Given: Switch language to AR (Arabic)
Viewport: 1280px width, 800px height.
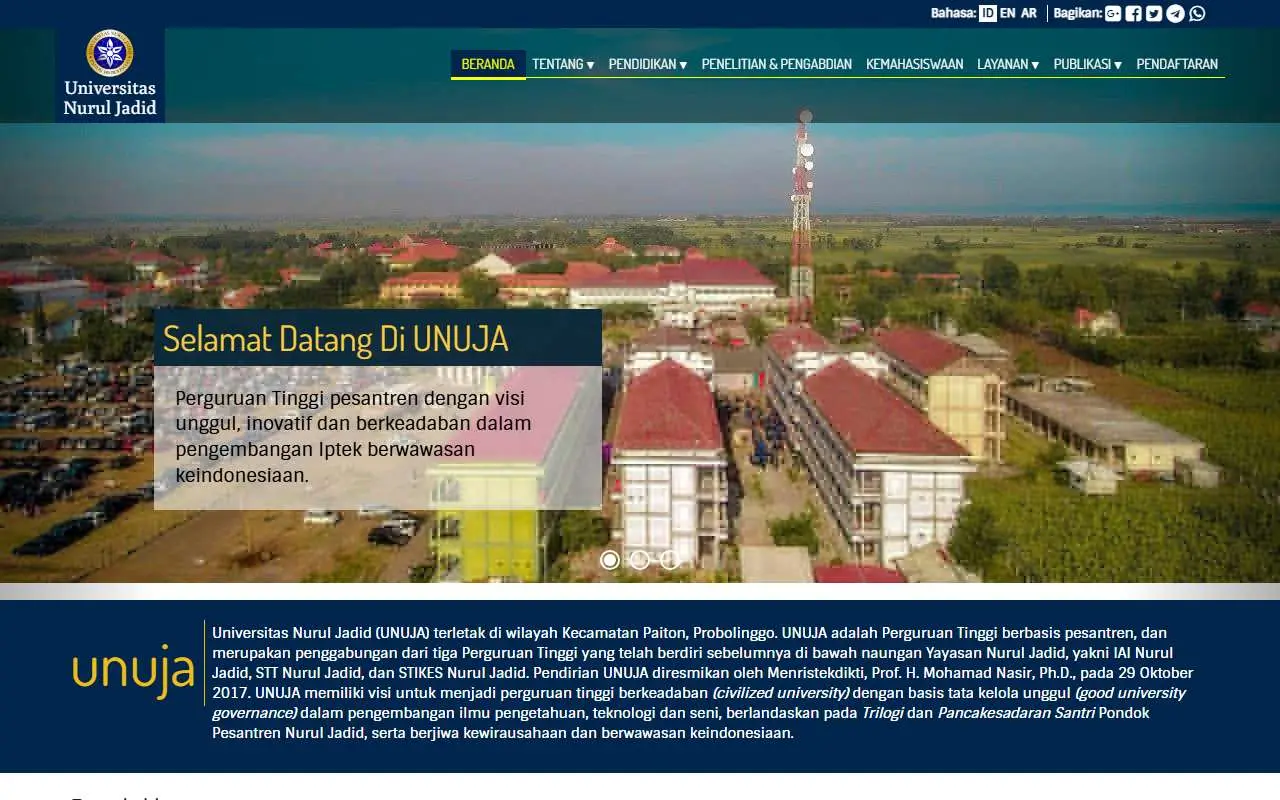Looking at the screenshot, I should (1028, 13).
